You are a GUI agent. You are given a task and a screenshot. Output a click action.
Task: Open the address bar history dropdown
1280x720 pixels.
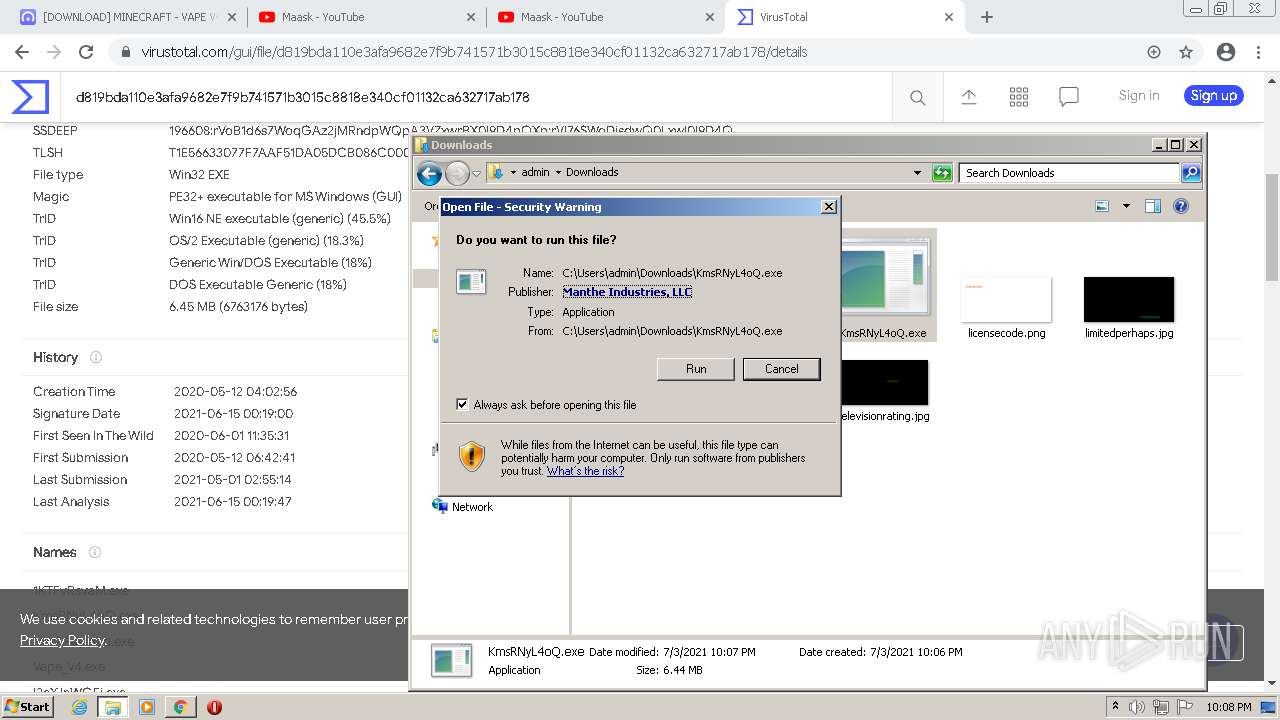point(917,173)
